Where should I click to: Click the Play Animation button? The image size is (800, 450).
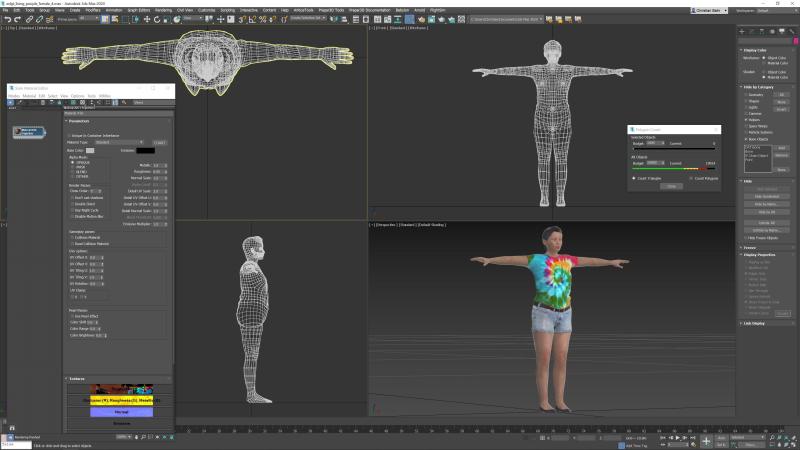click(678, 438)
